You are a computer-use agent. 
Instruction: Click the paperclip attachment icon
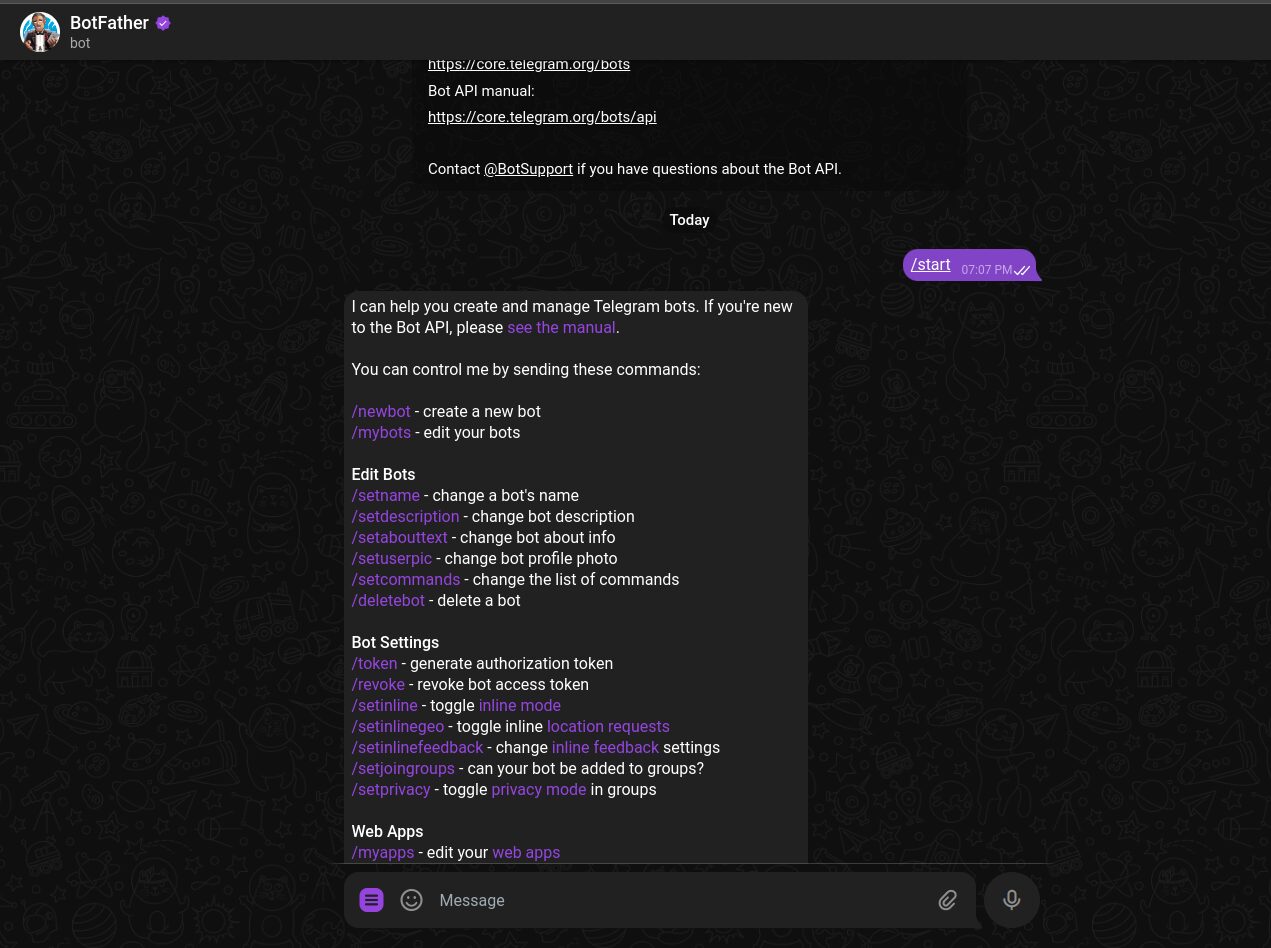[x=948, y=901]
